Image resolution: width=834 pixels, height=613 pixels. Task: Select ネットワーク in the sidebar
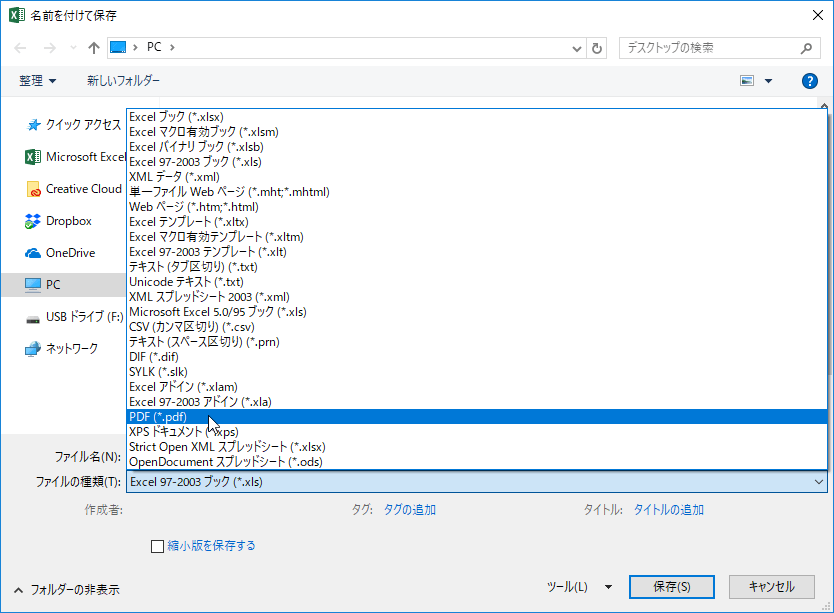click(62, 349)
